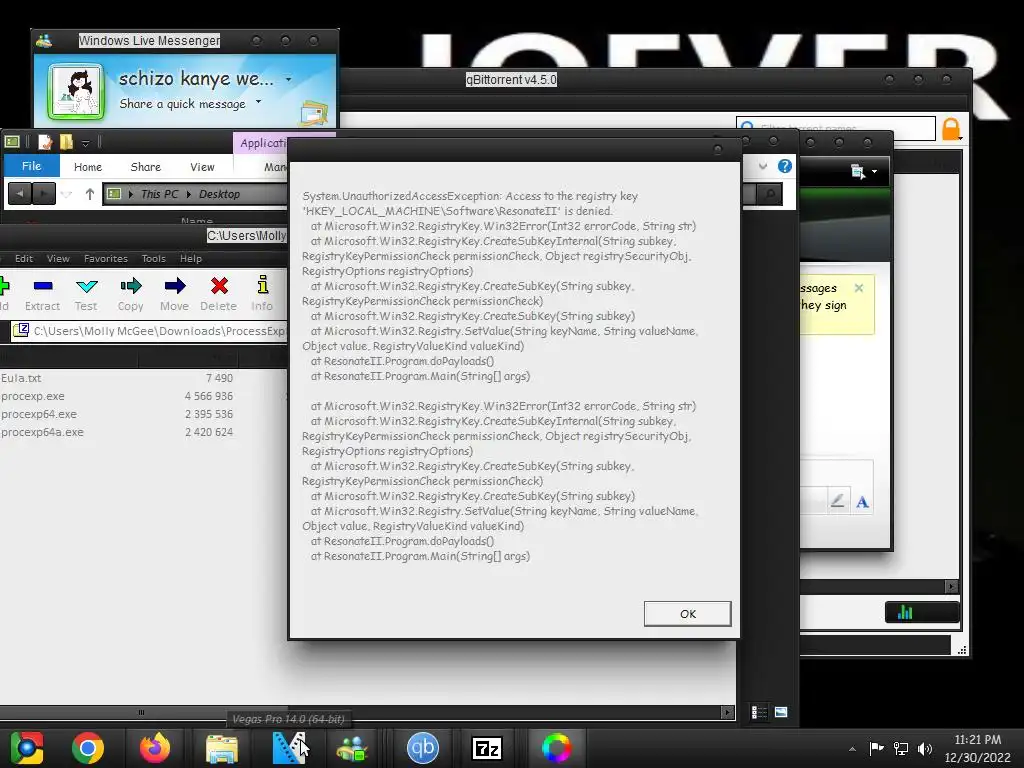Open Vegas Pro from the taskbar
The height and width of the screenshot is (768, 1024).
click(x=289, y=748)
